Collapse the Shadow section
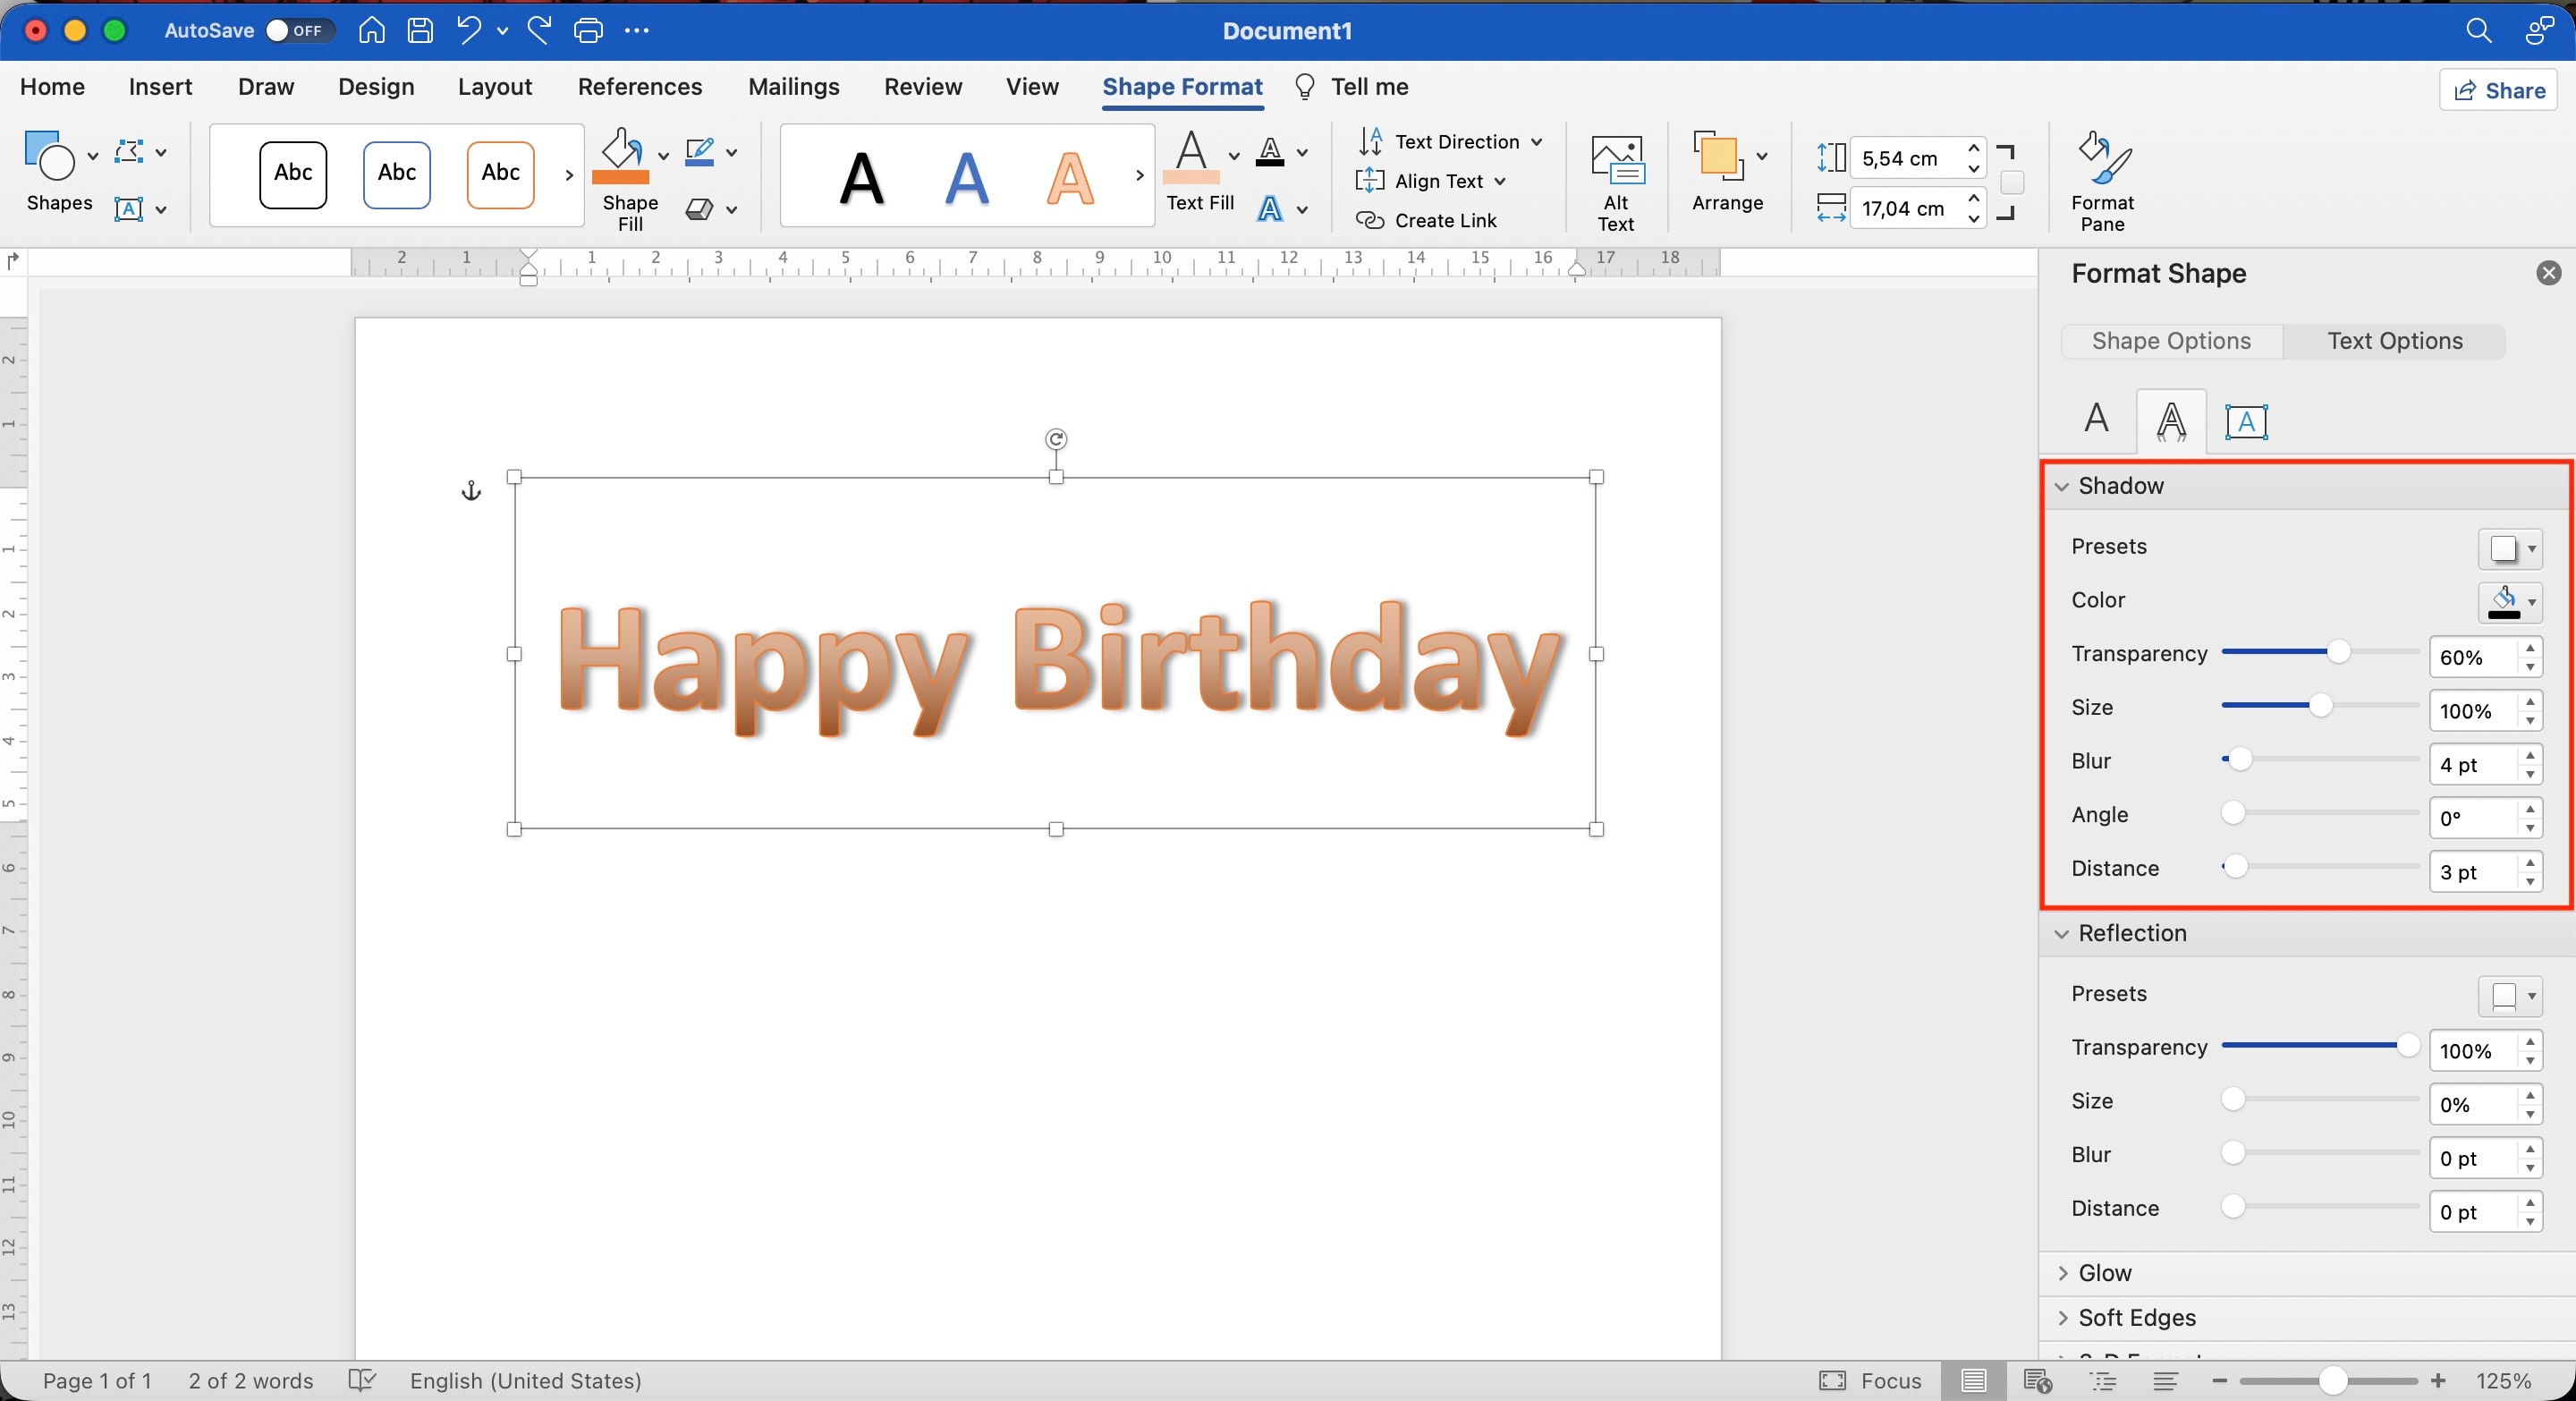2576x1401 pixels. coord(2062,486)
